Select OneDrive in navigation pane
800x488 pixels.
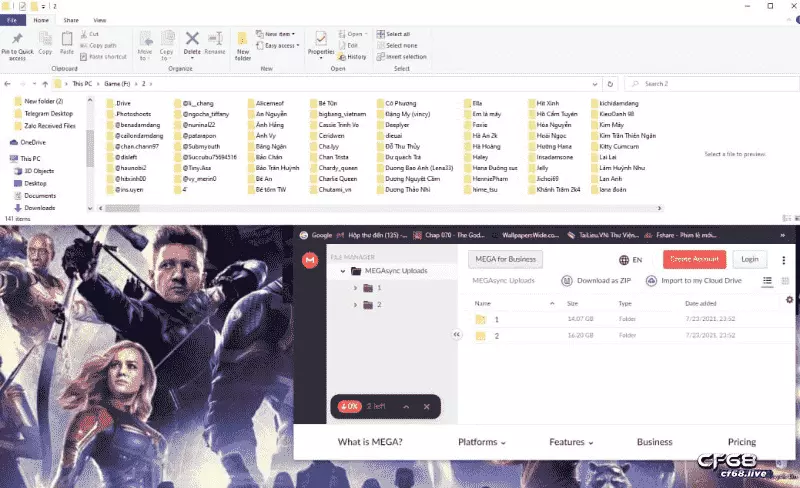point(33,142)
